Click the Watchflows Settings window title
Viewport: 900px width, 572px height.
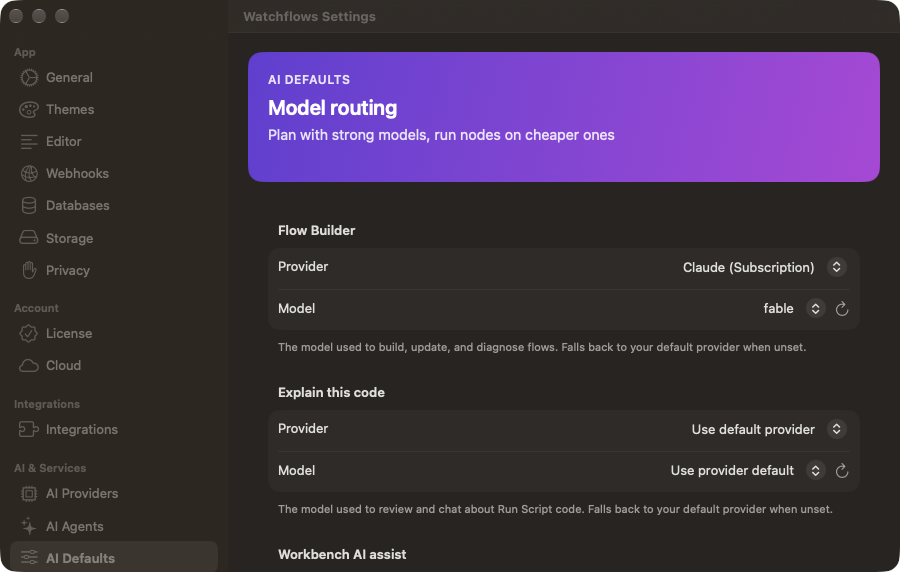pyautogui.click(x=309, y=17)
